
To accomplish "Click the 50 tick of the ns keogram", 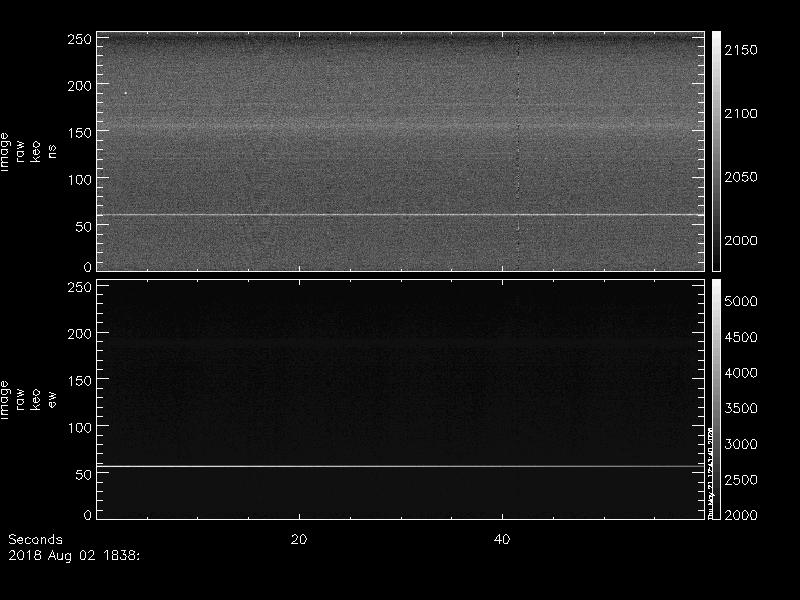I will pyautogui.click(x=83, y=227).
